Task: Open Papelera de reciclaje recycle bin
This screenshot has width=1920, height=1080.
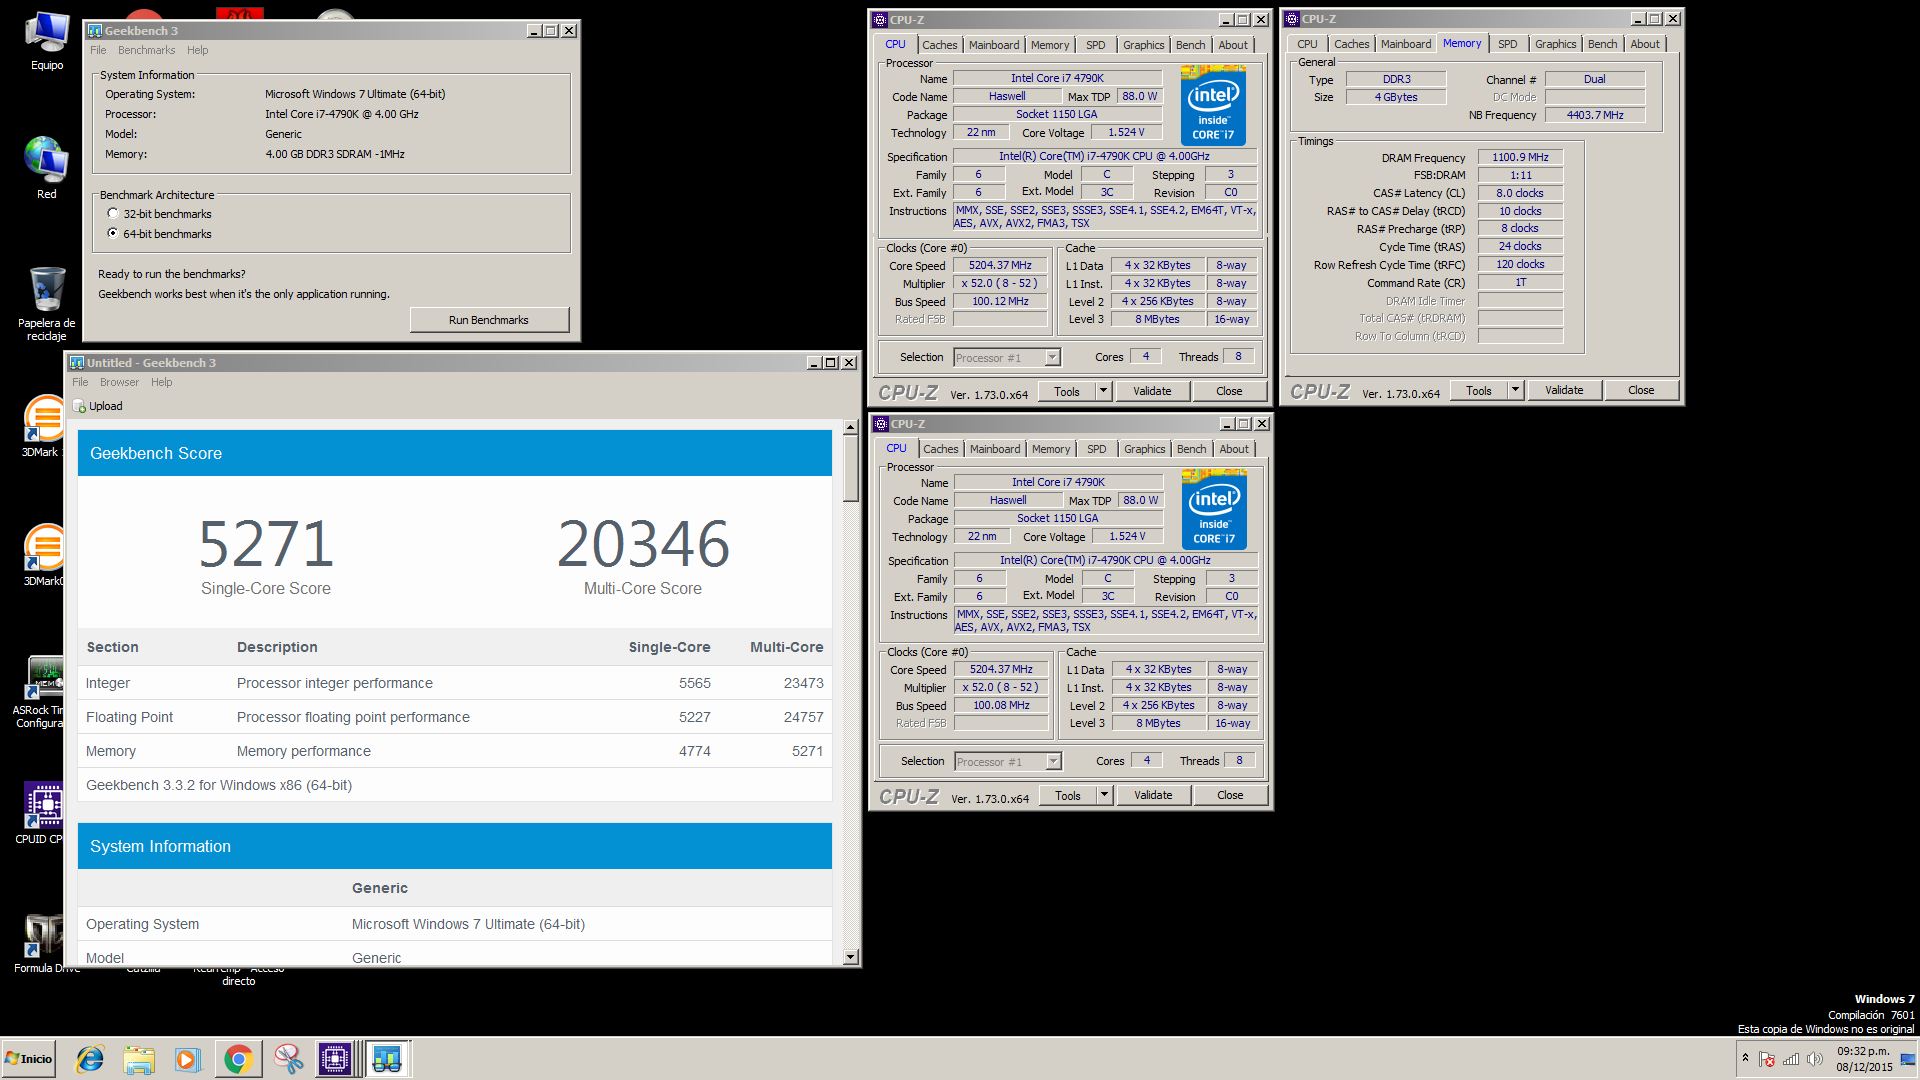Action: 47,303
